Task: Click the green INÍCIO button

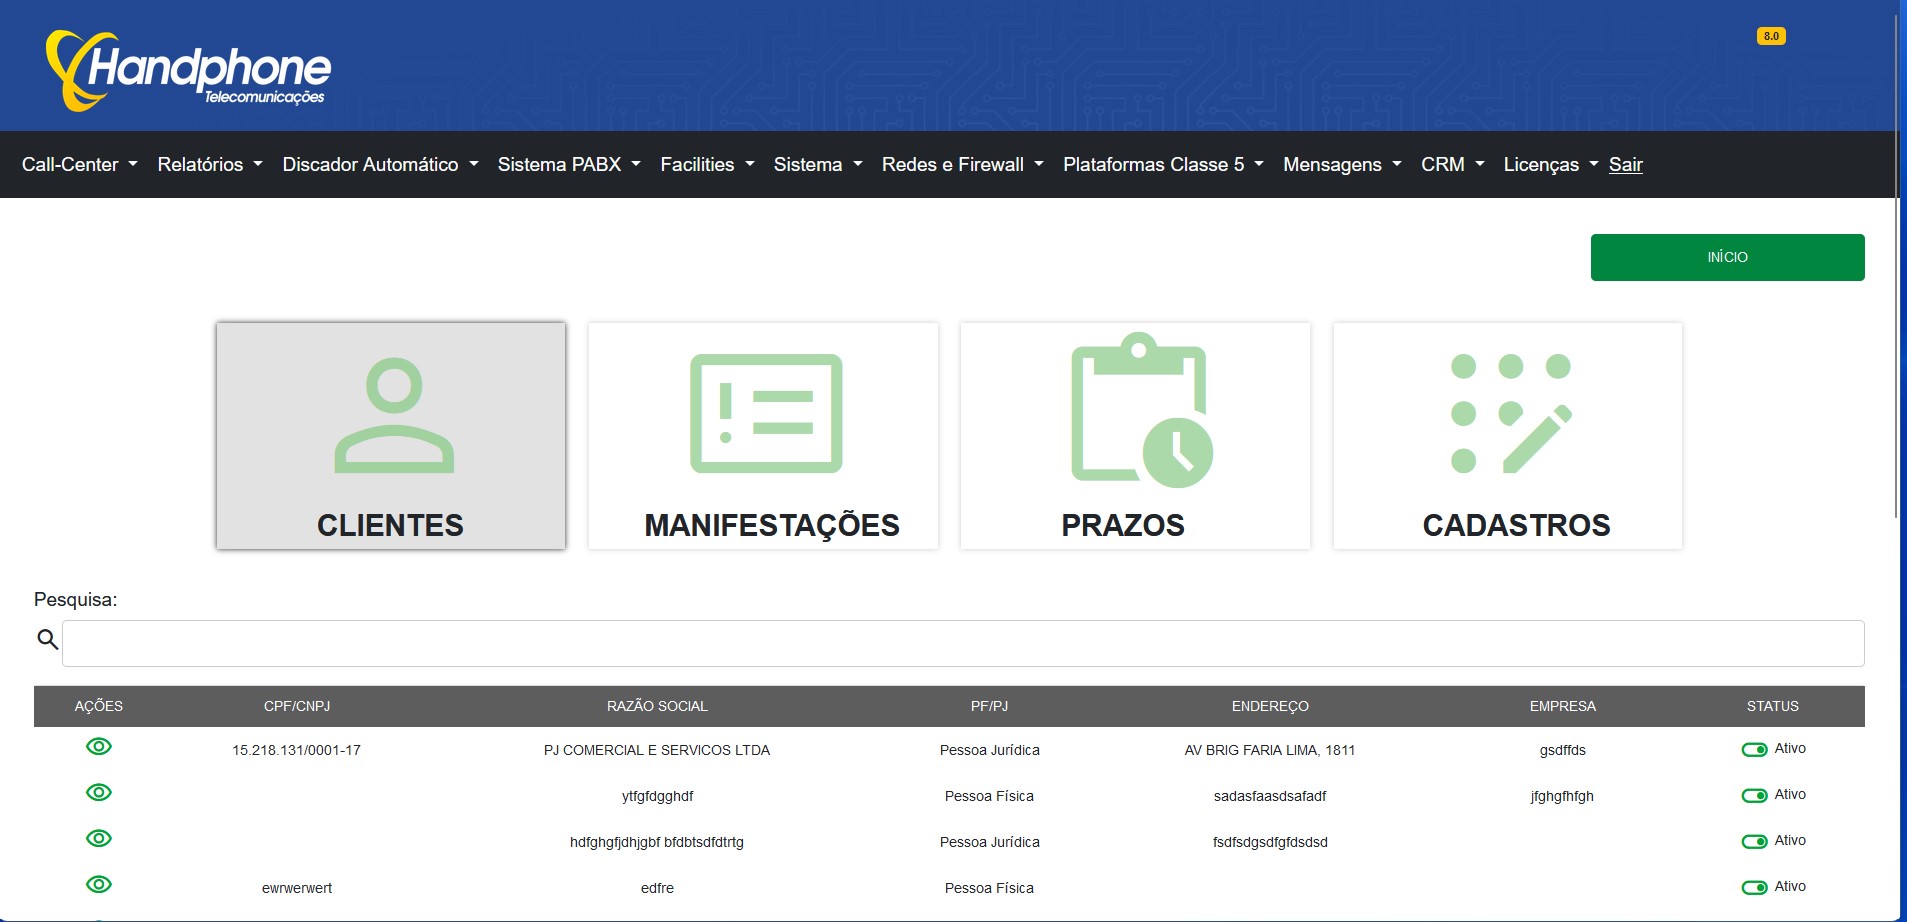Action: 1727,257
